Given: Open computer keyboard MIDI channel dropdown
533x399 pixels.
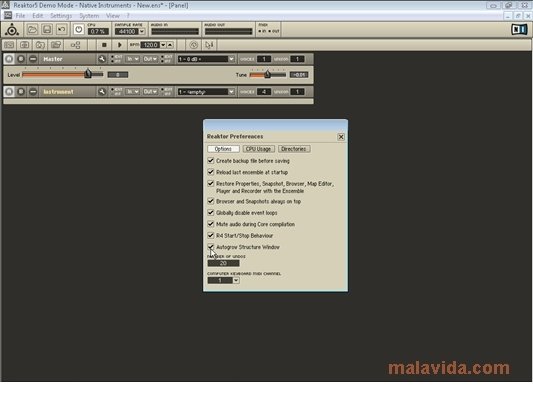Looking at the screenshot, I should tap(236, 280).
